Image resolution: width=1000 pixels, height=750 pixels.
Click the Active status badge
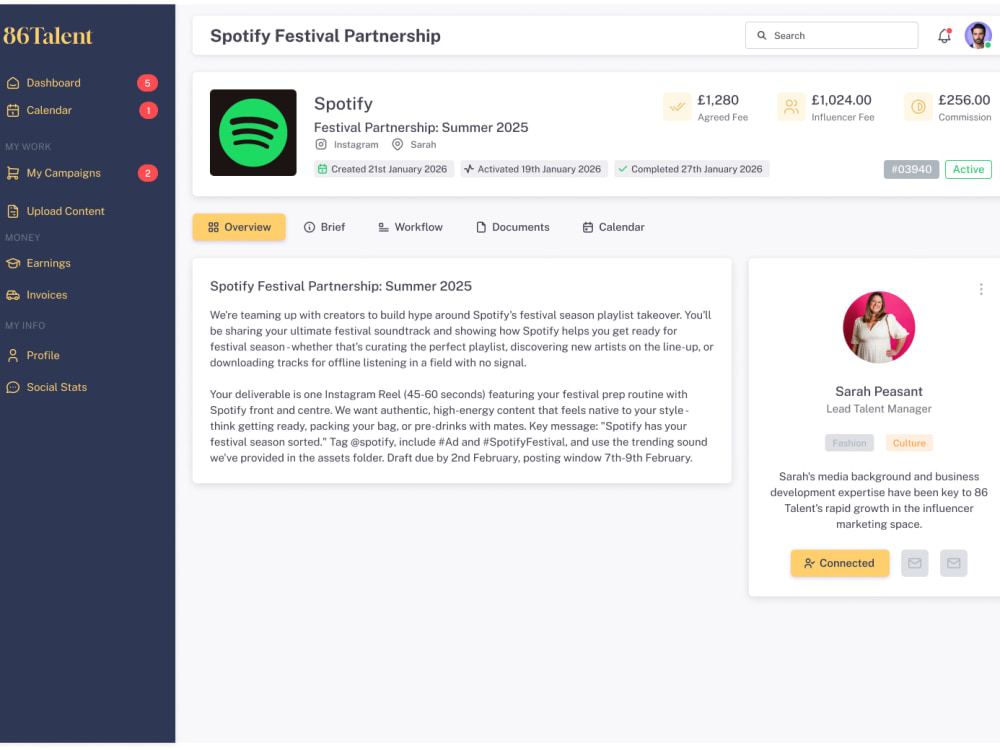968,170
